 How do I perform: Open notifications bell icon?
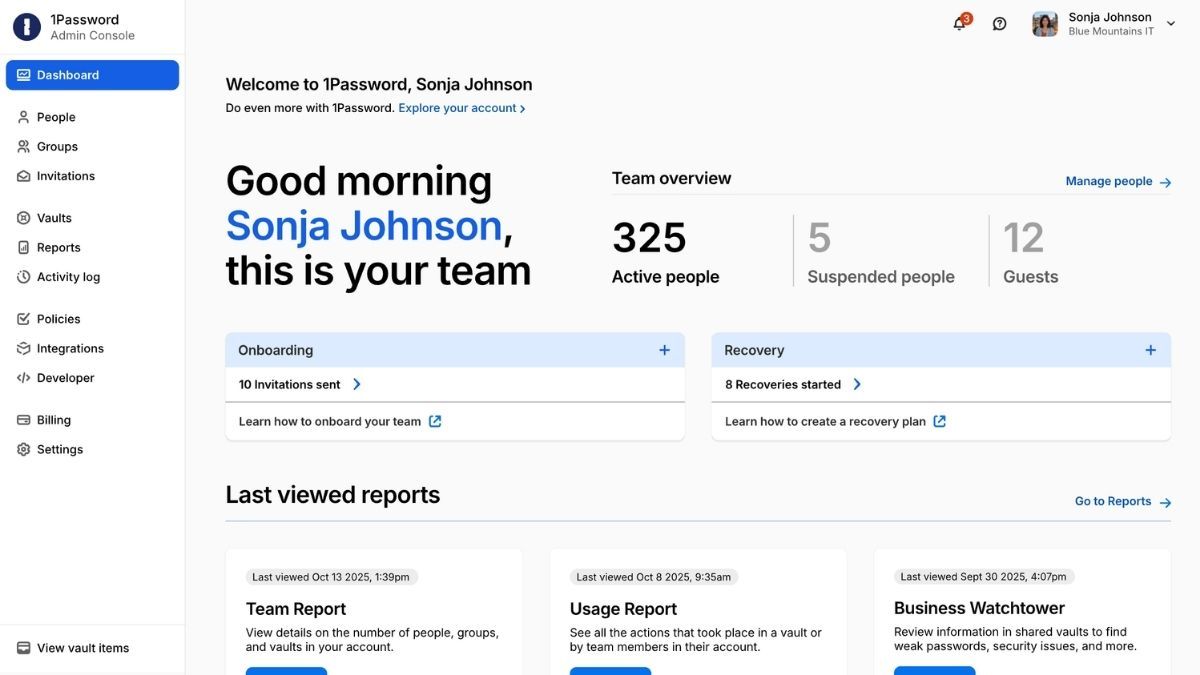(960, 23)
